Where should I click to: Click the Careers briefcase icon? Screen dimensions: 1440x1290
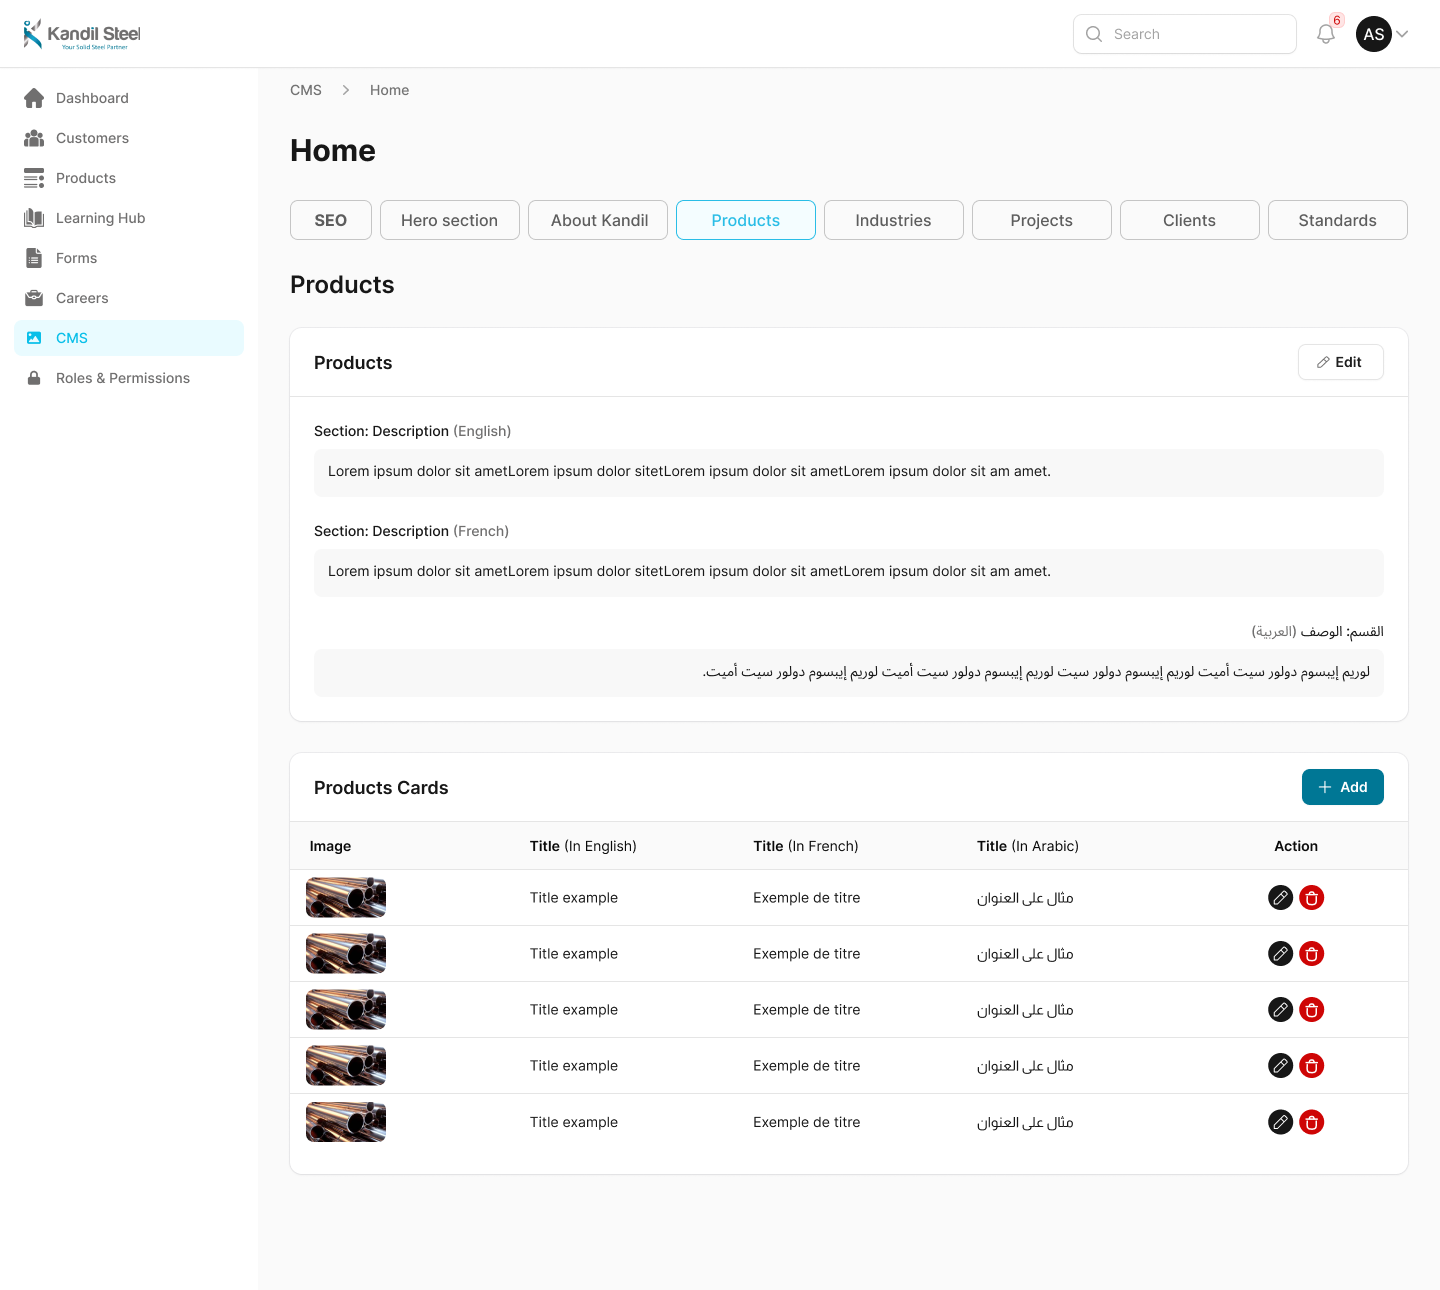[34, 298]
